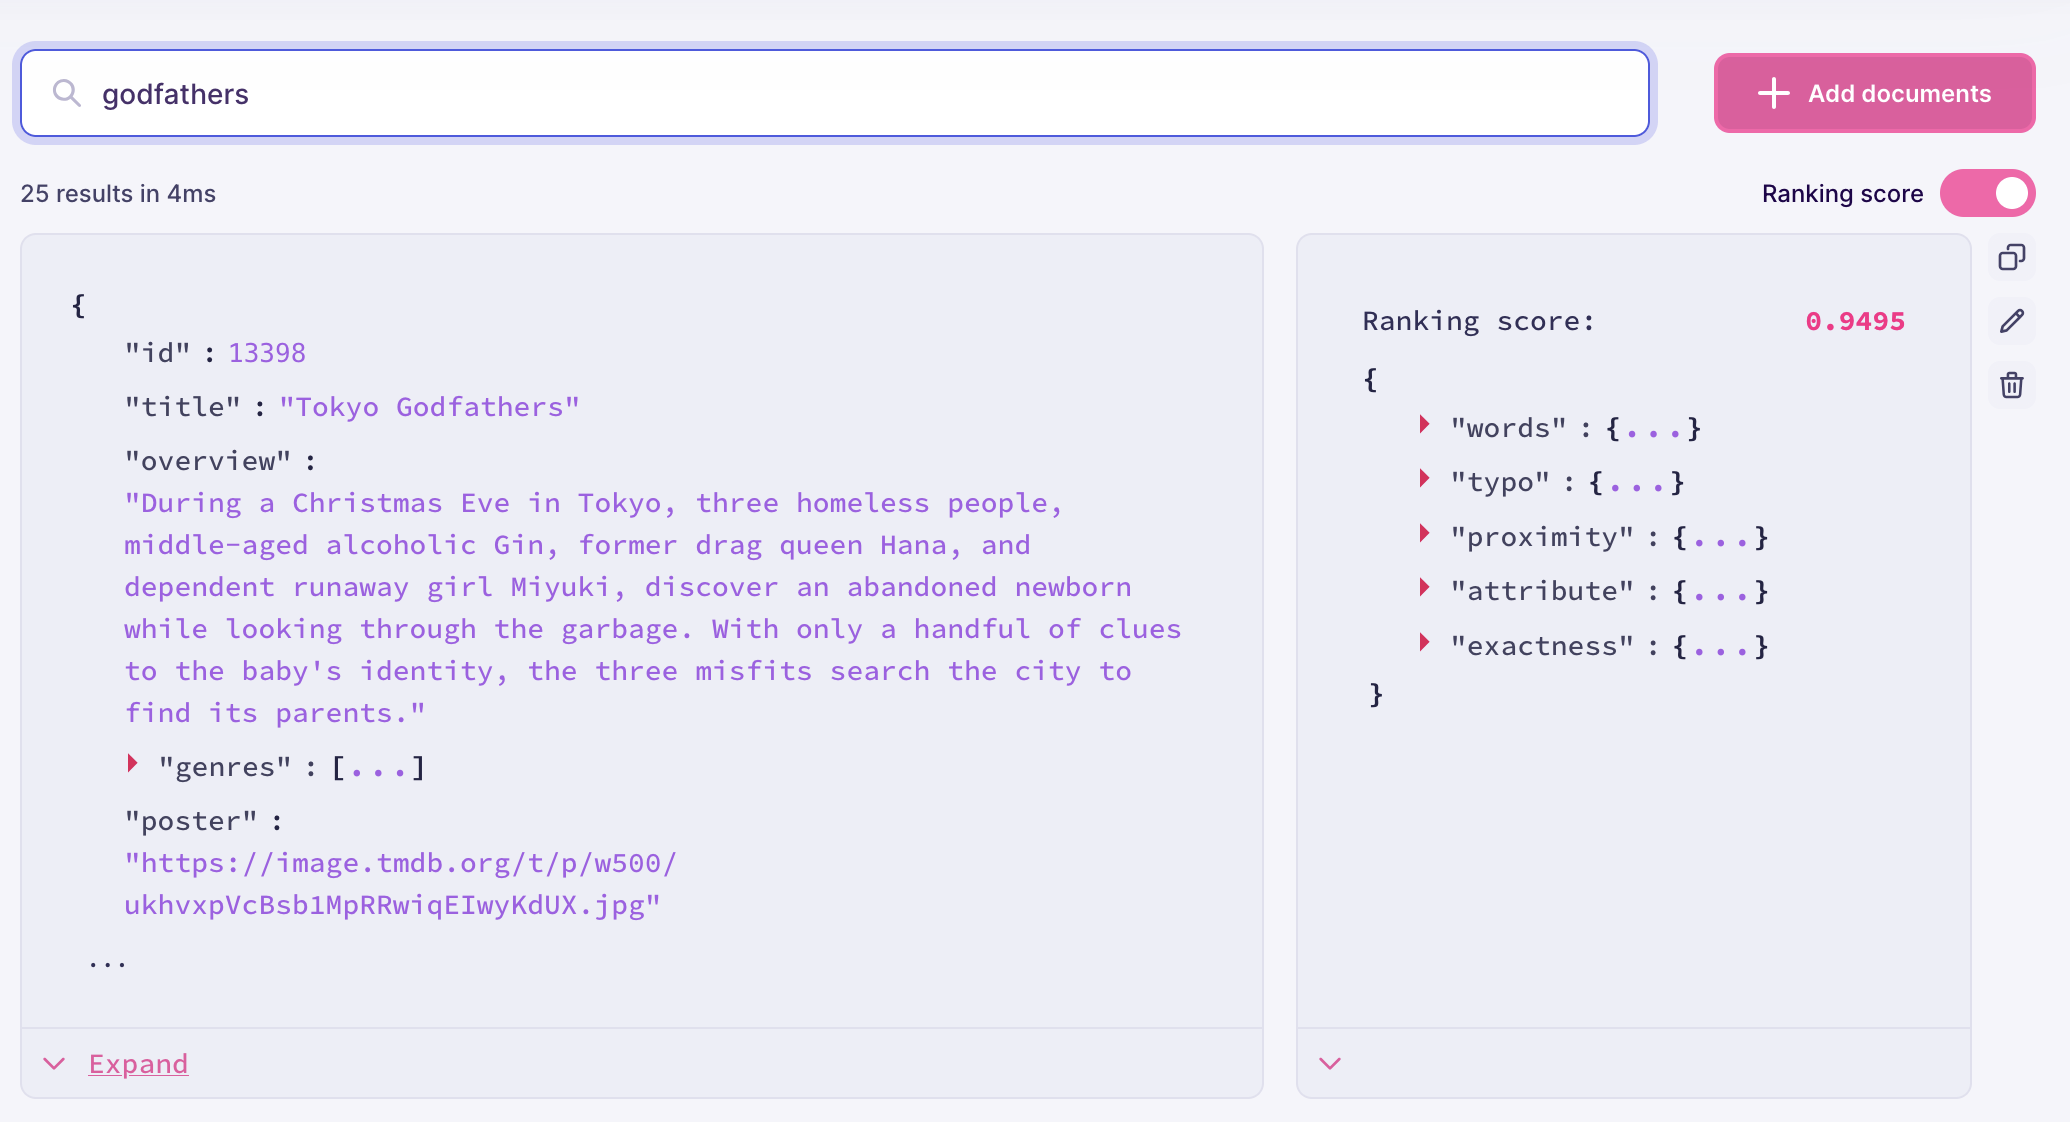
Task: Click the "Tokyo Godfathers" title value
Action: tap(429, 407)
